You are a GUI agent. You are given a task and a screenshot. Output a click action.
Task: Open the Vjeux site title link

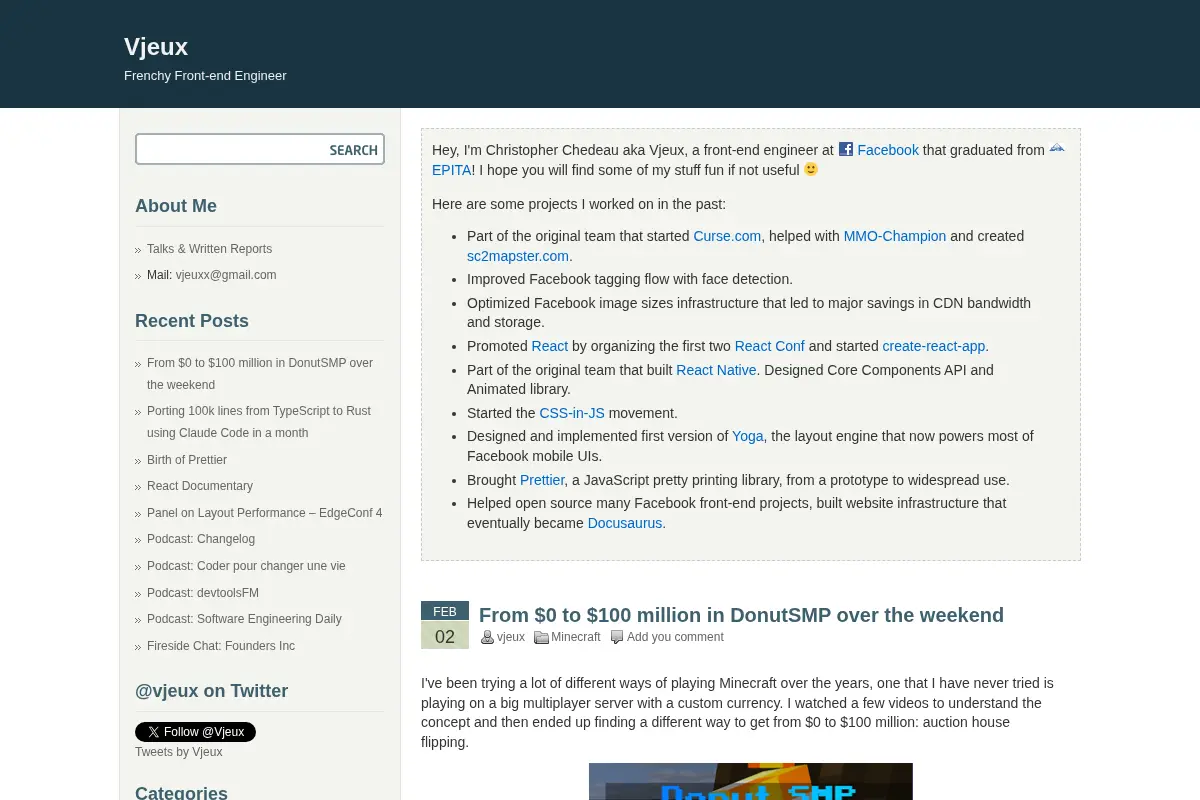pos(156,46)
